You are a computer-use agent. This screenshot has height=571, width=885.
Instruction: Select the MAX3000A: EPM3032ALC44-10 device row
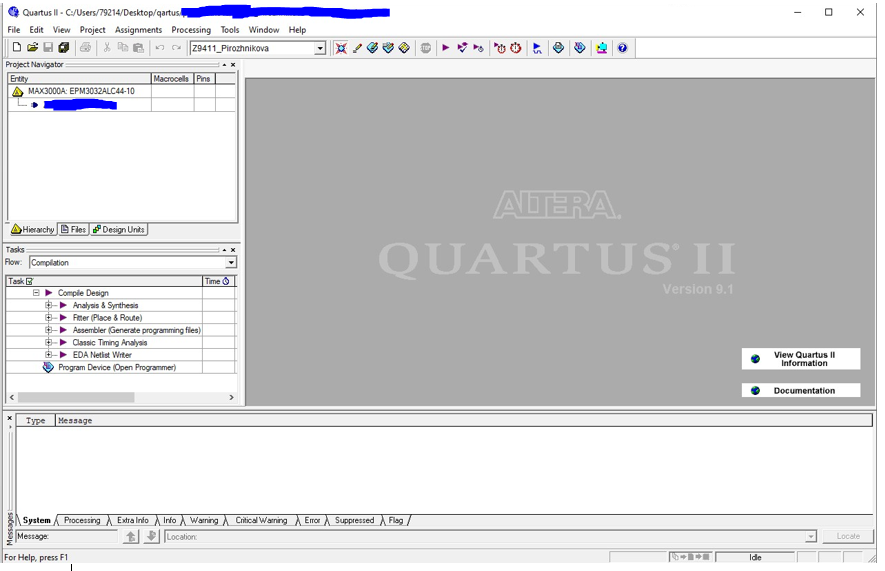(81, 91)
